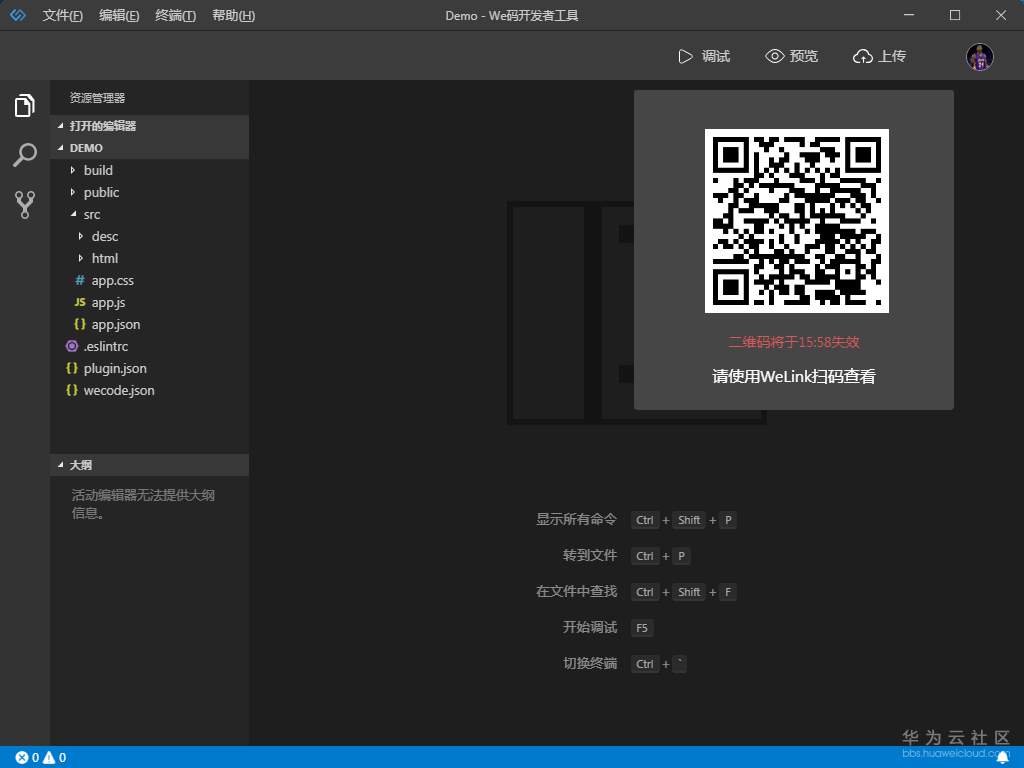
Task: Expand the desc folder
Action: click(106, 236)
